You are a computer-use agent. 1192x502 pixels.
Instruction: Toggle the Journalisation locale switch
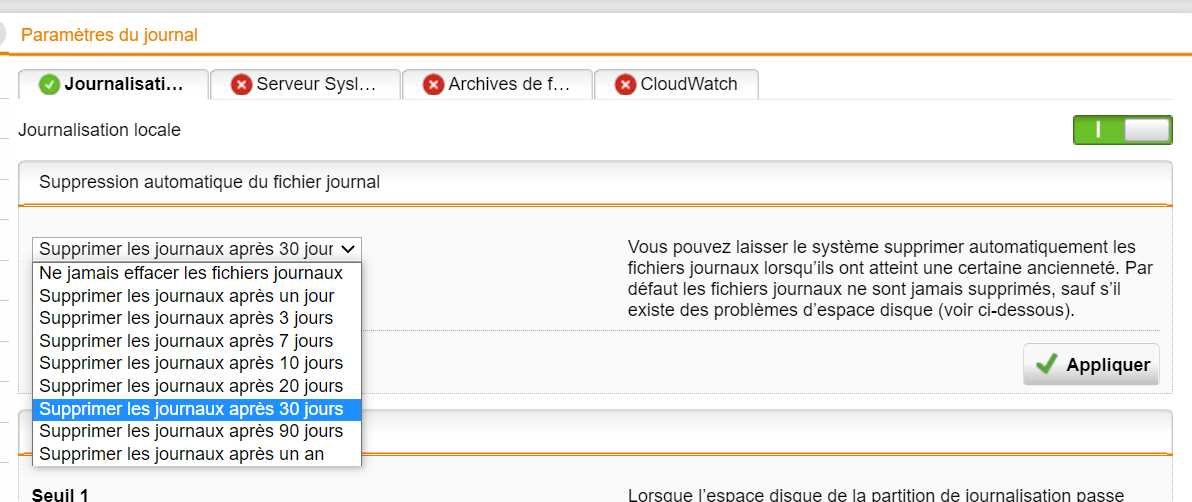(1123, 130)
